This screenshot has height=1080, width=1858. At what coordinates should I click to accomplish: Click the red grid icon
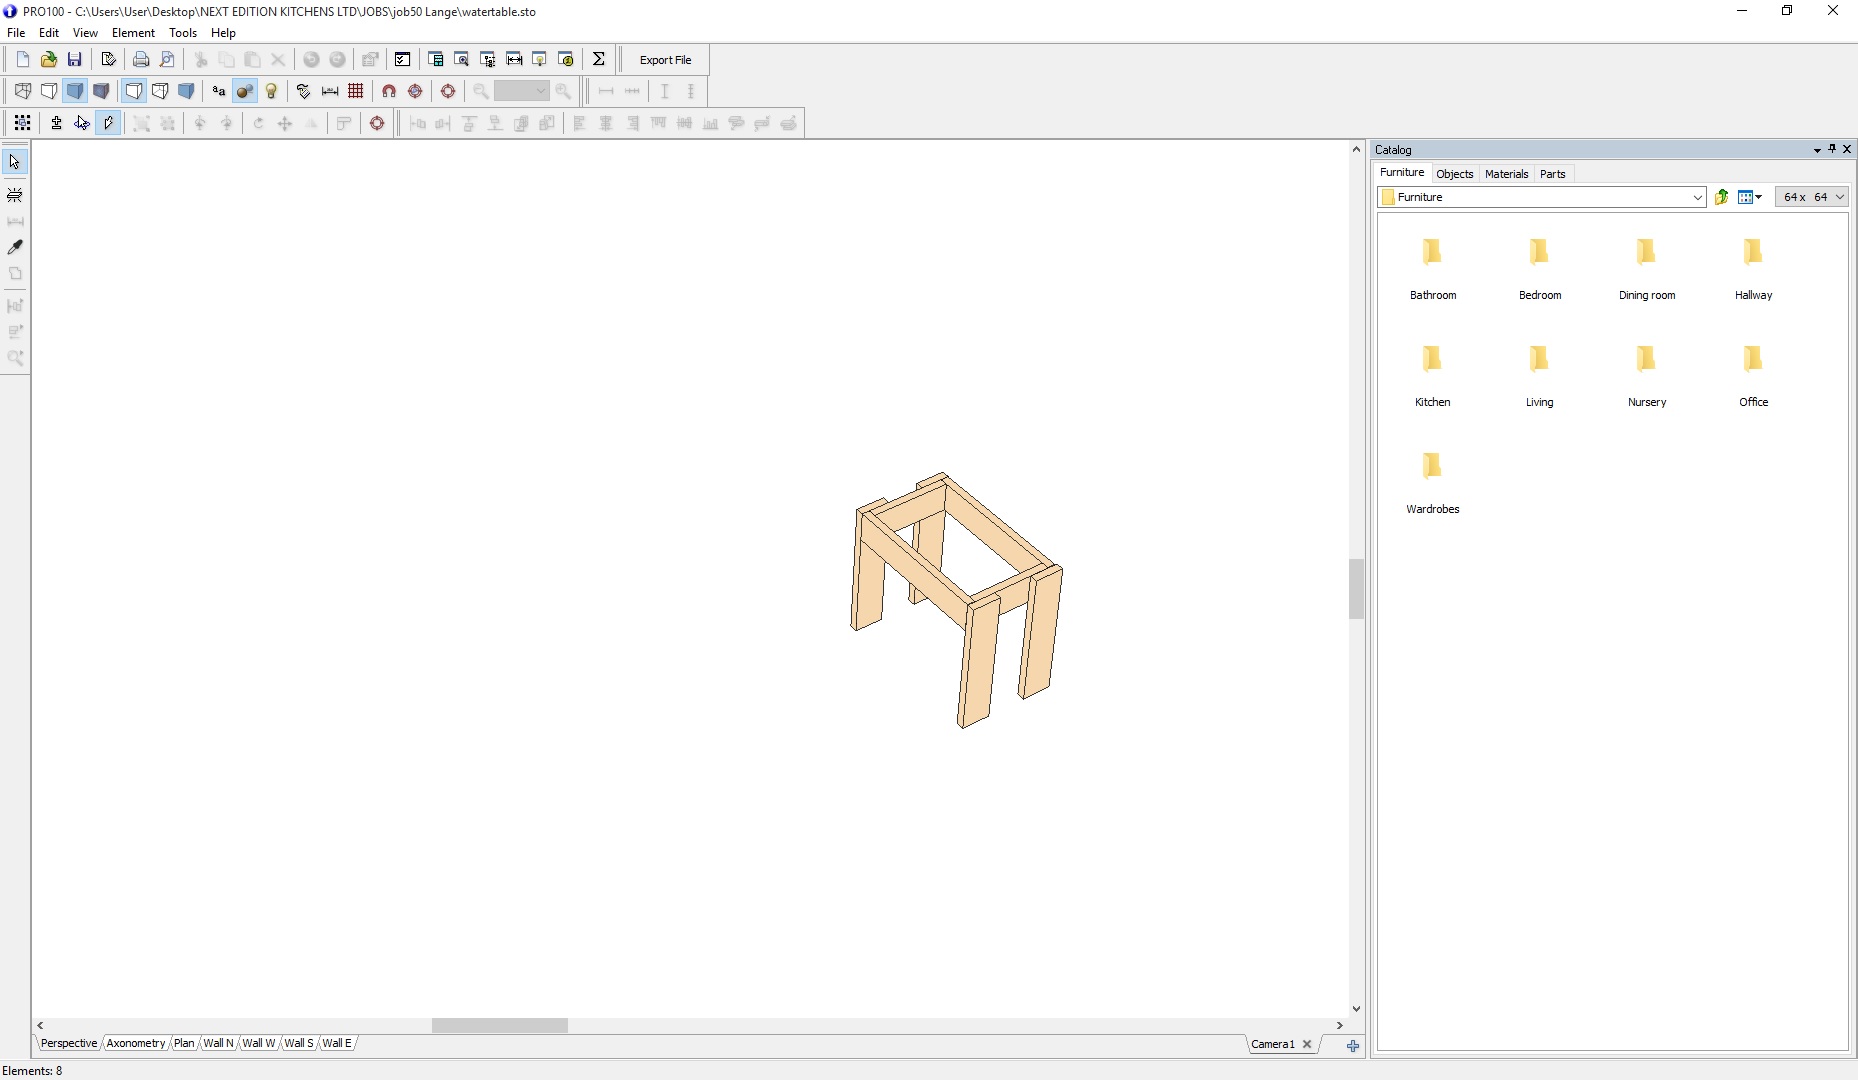tap(356, 92)
